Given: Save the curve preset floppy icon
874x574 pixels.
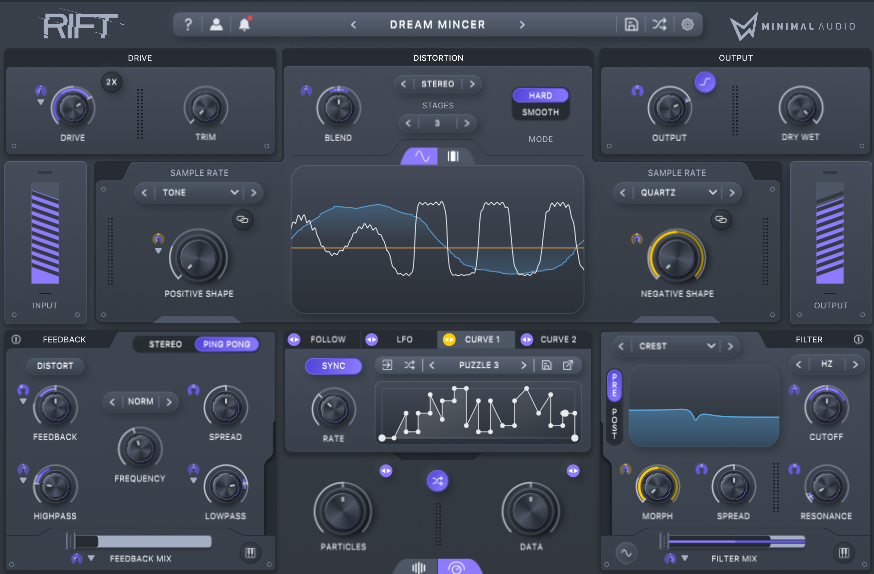Looking at the screenshot, I should click(x=547, y=365).
